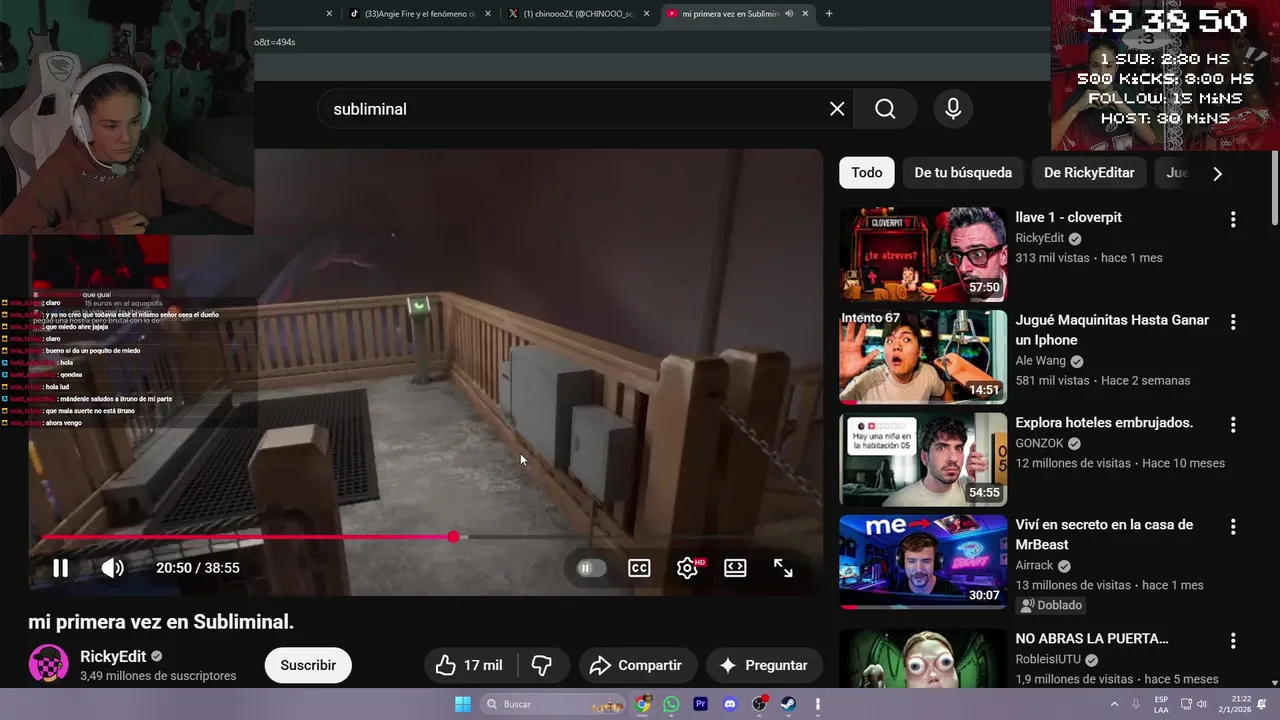The image size is (1280, 720).
Task: Open the 'RickyEdit' channel name under the video
Action: tap(113, 657)
